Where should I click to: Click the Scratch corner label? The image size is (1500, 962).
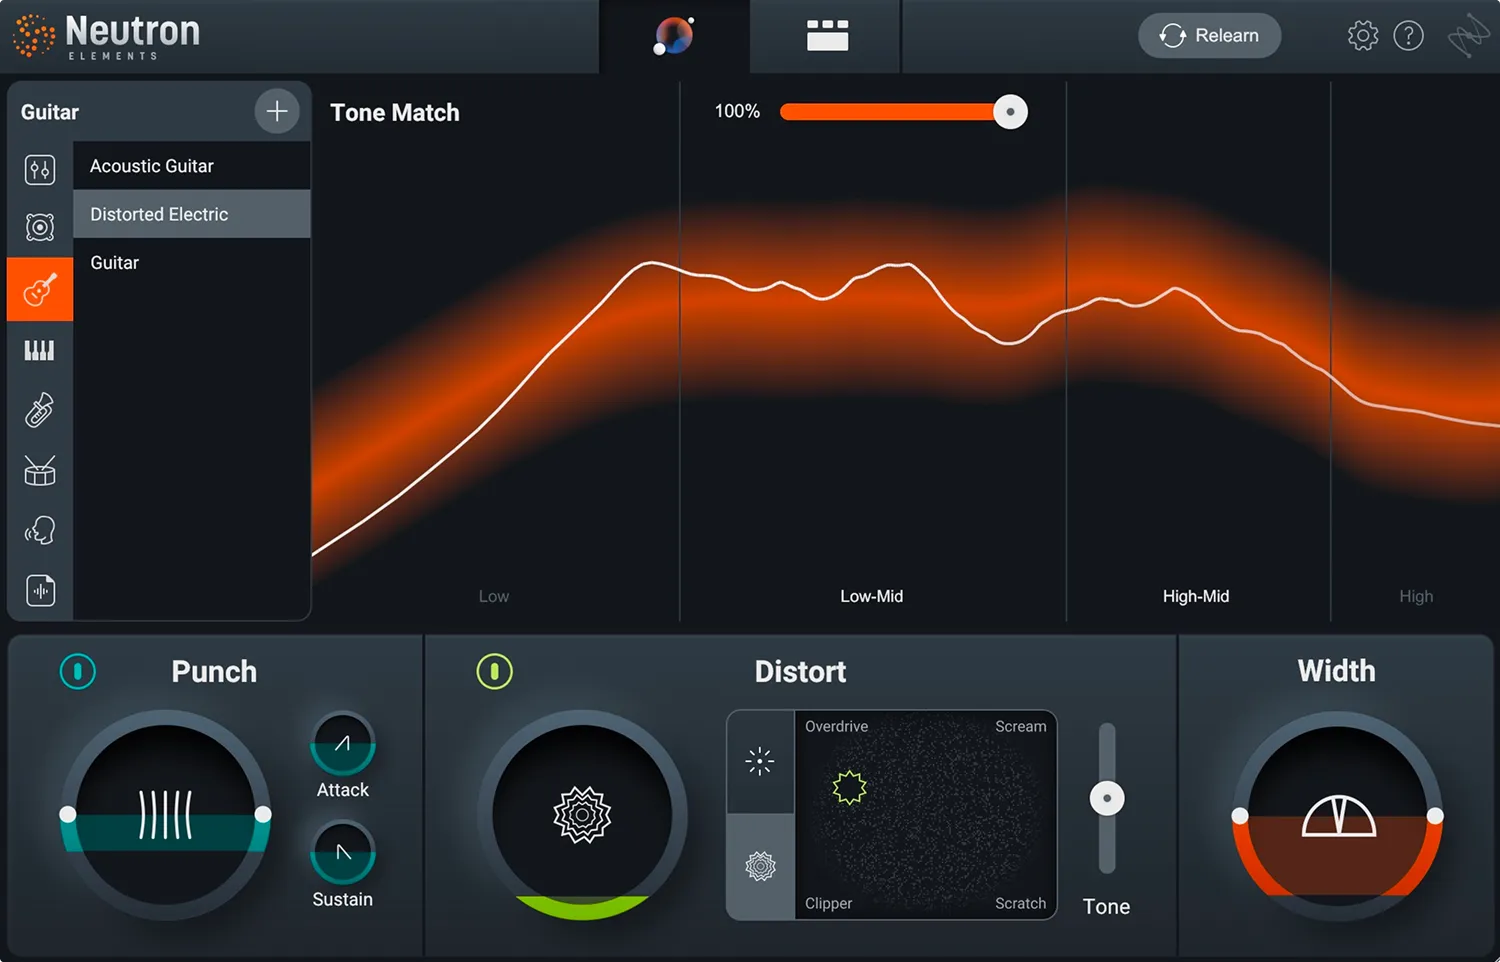click(1020, 903)
